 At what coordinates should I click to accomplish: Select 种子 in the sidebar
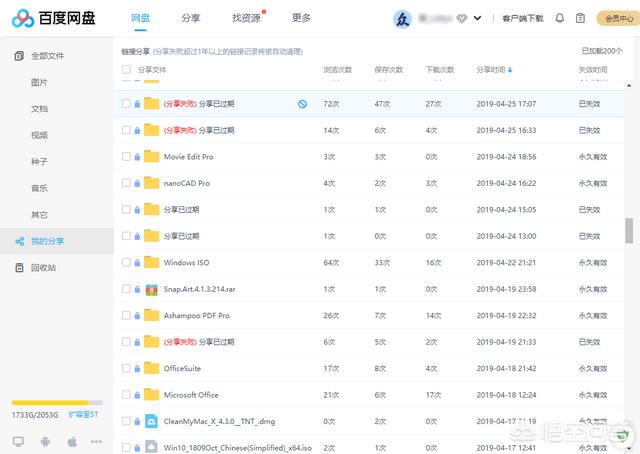[x=39, y=162]
